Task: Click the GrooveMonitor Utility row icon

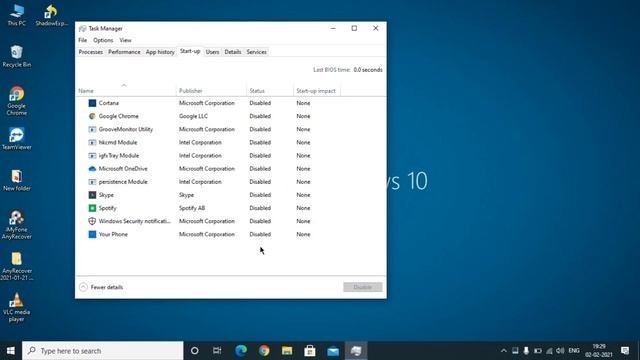Action: (x=92, y=129)
